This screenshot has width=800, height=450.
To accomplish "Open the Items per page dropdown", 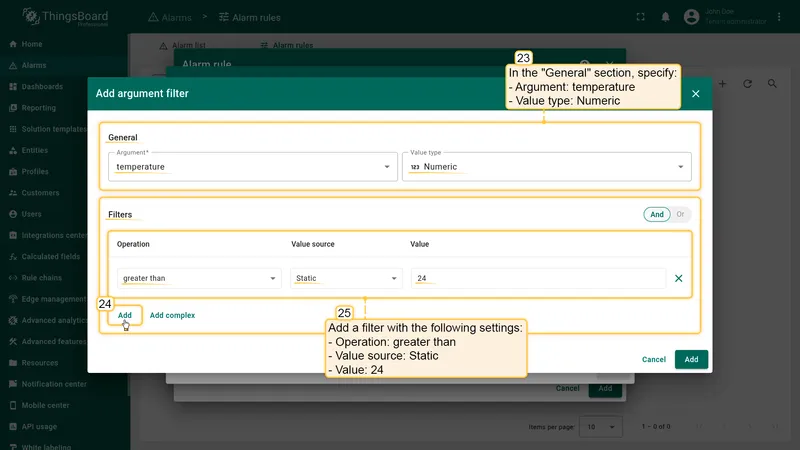I will point(601,427).
